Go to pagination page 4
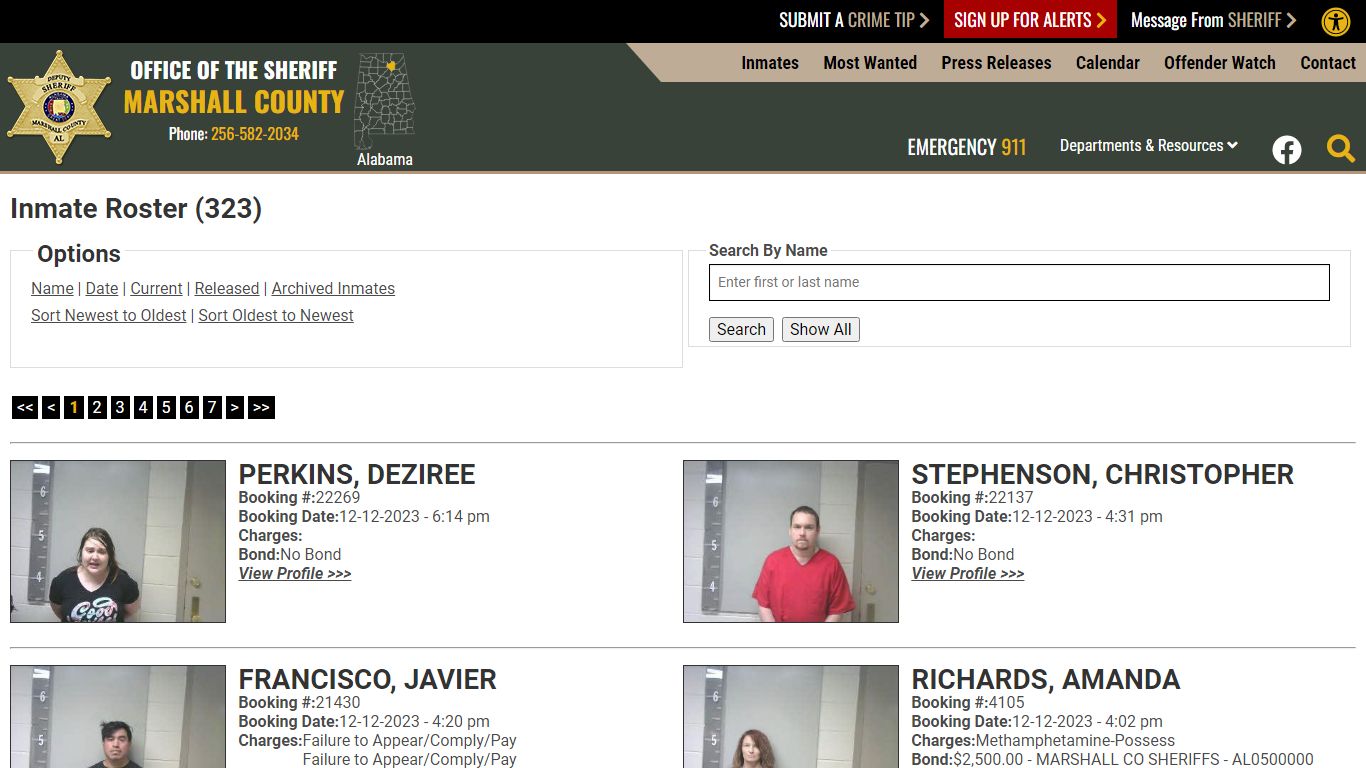Viewport: 1366px width, 768px height. [x=143, y=407]
